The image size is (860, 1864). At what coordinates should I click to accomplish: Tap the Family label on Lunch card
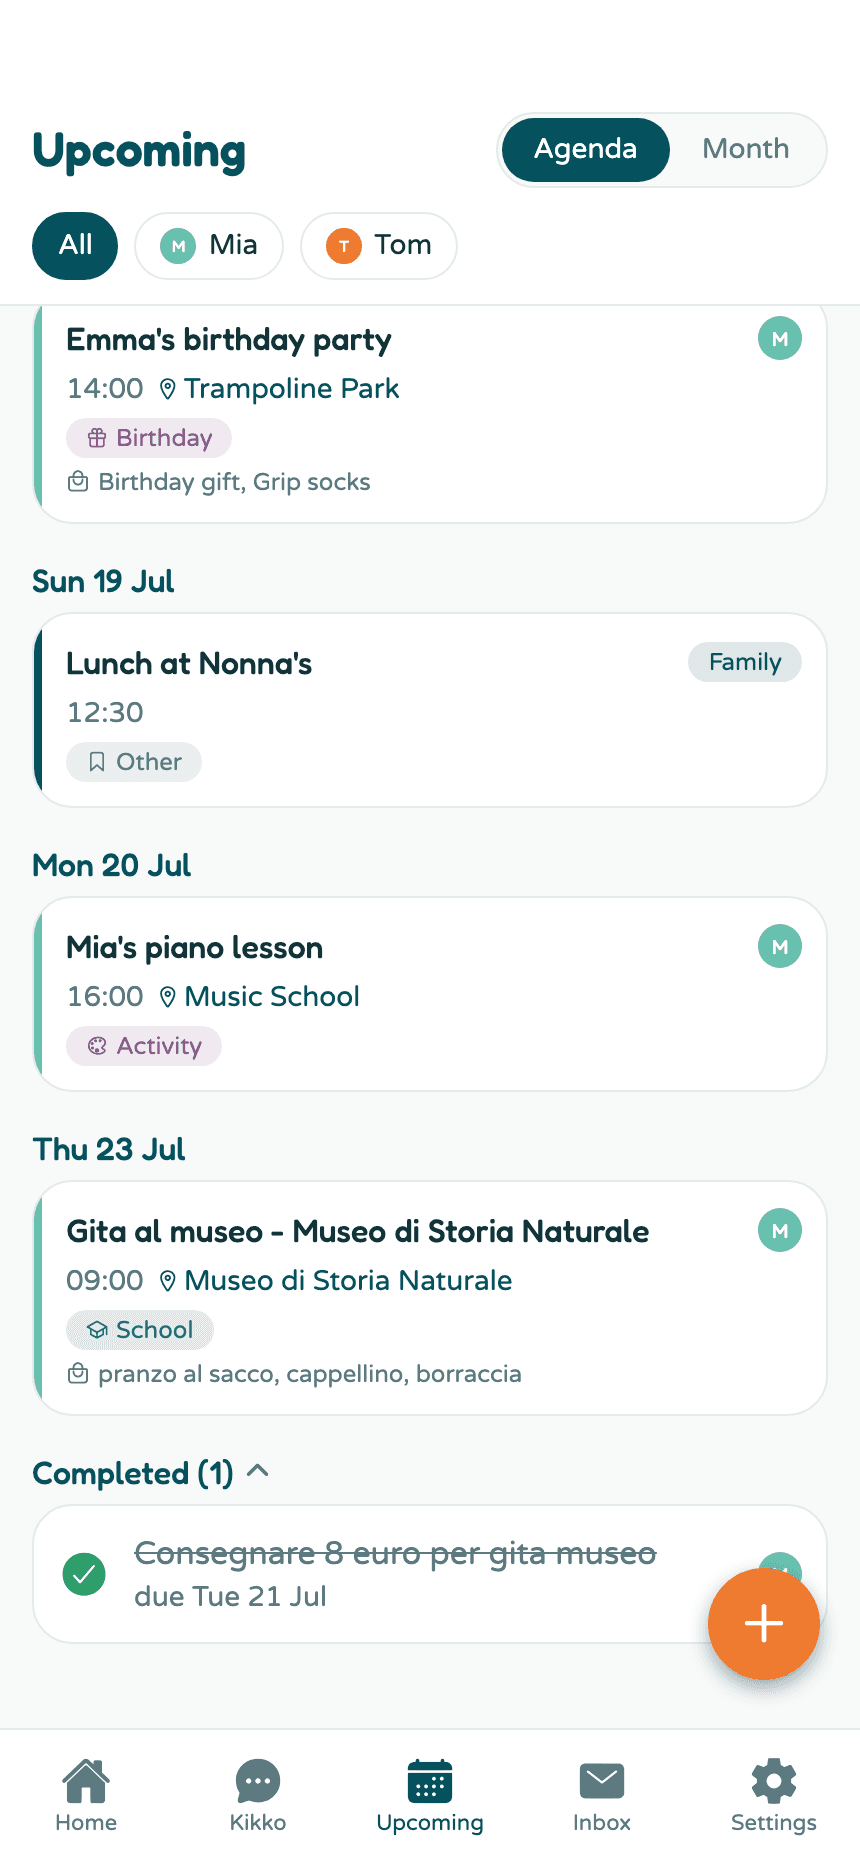[x=745, y=662]
